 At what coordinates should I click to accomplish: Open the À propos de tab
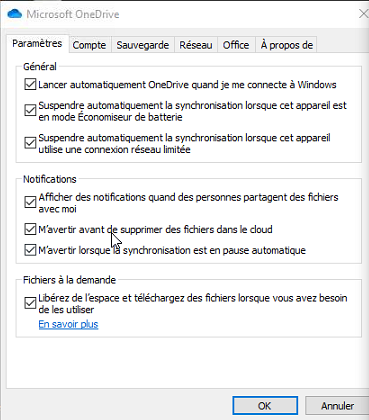[x=287, y=45]
